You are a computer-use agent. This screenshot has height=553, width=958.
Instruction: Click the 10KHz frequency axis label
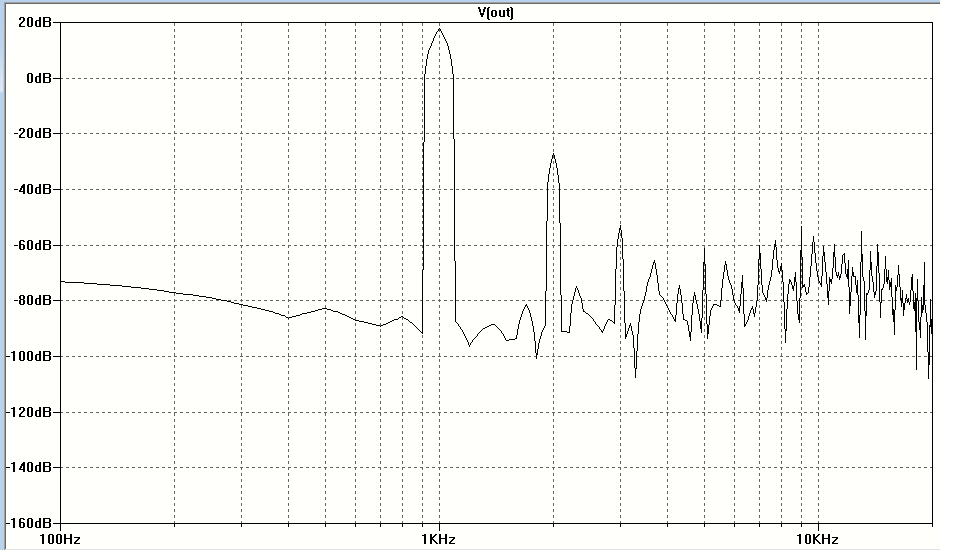tap(817, 540)
